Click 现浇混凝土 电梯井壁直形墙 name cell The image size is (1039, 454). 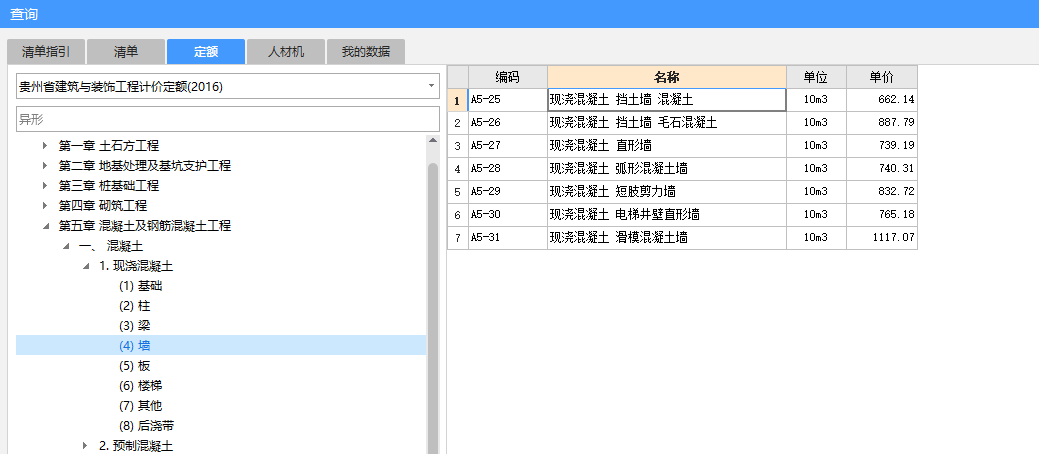tap(667, 215)
